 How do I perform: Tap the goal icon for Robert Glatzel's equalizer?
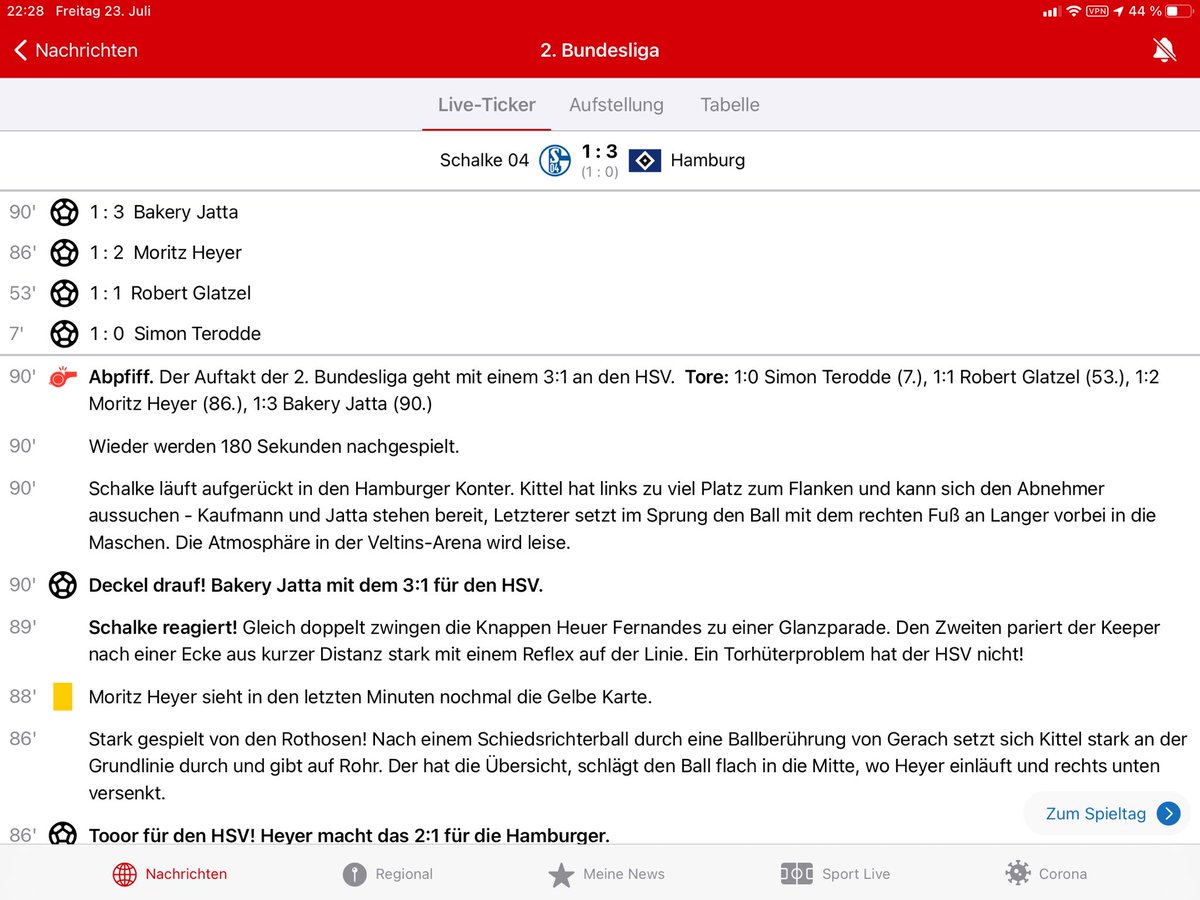(x=64, y=293)
